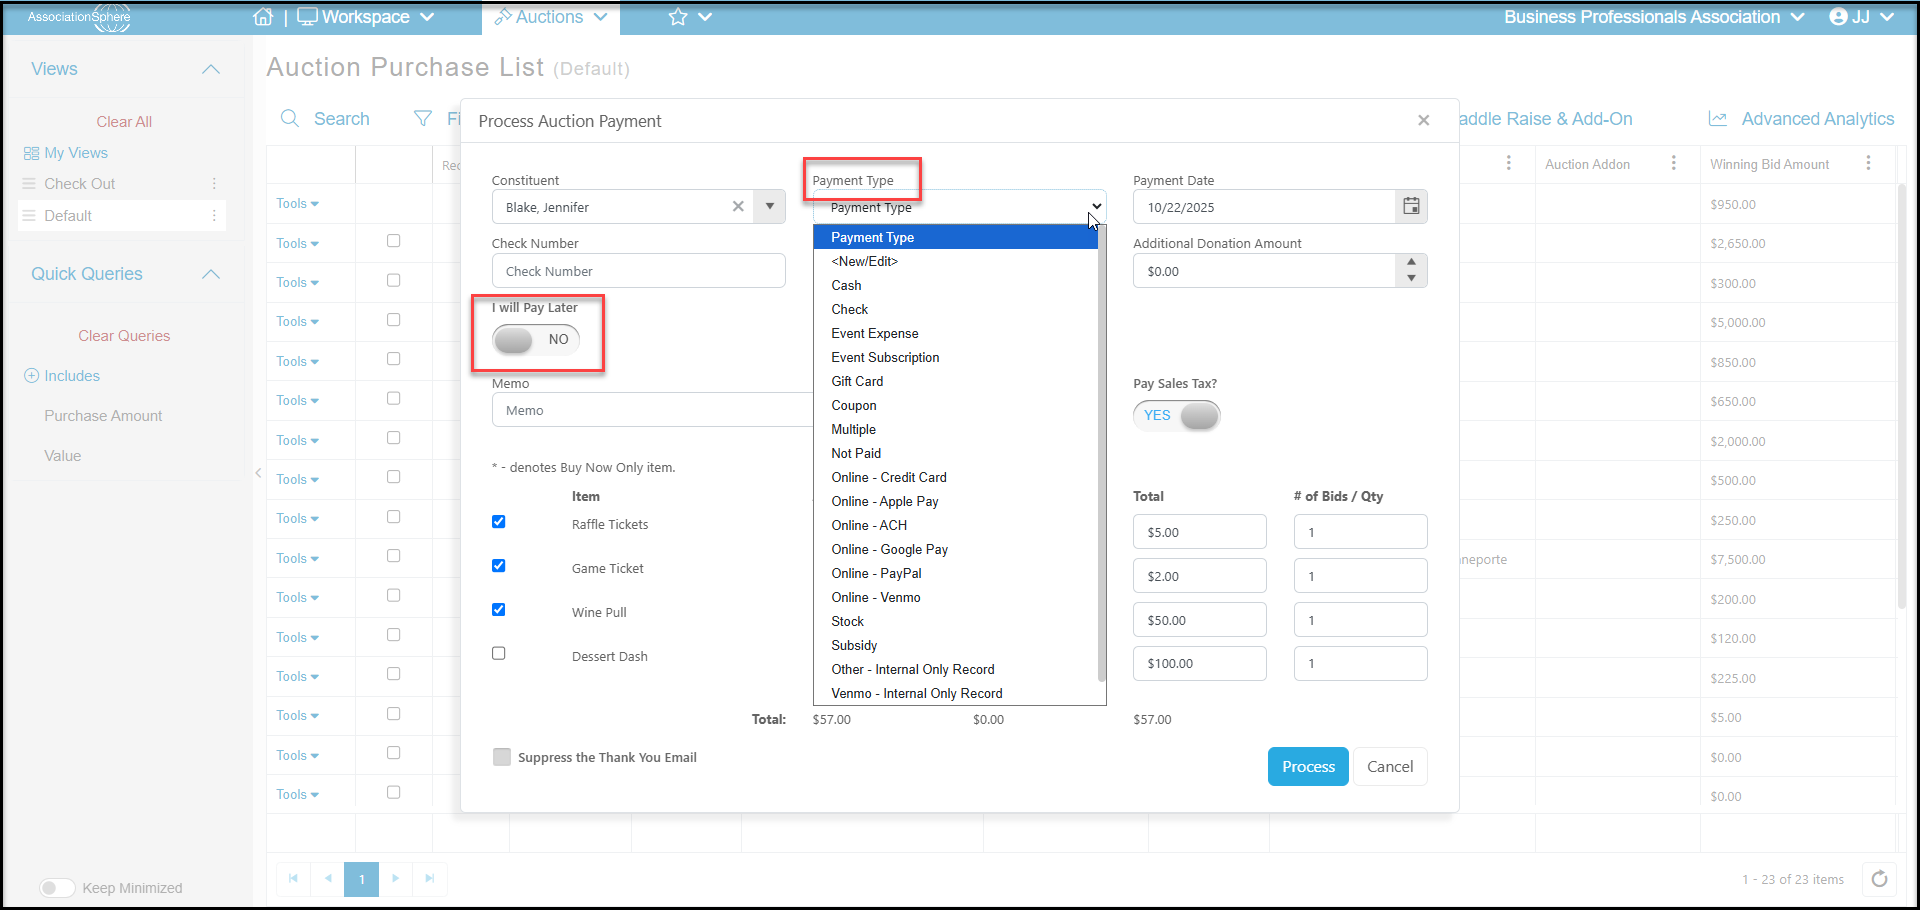
Task: Click the Process button
Action: (x=1308, y=766)
